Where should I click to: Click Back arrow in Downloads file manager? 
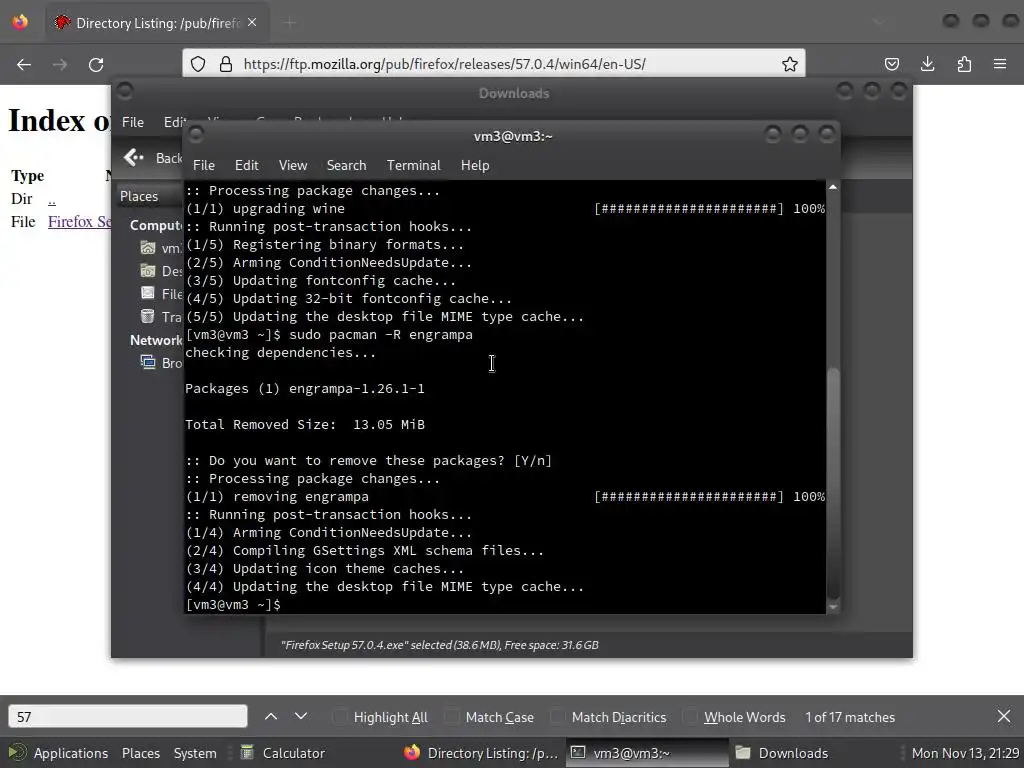point(134,157)
